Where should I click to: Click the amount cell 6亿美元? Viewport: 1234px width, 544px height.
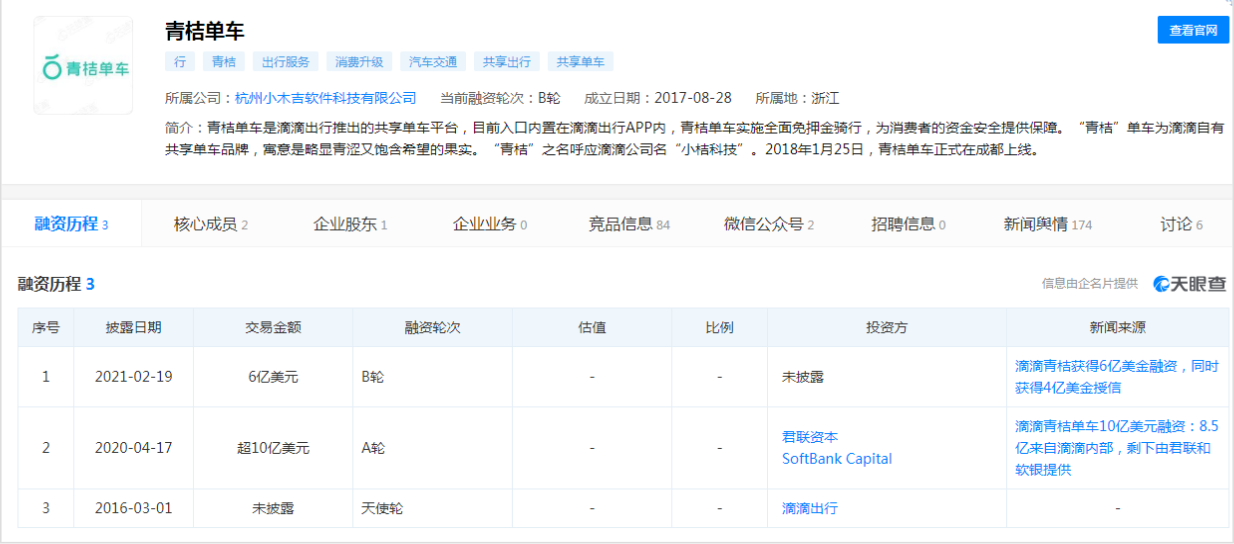pos(273,377)
